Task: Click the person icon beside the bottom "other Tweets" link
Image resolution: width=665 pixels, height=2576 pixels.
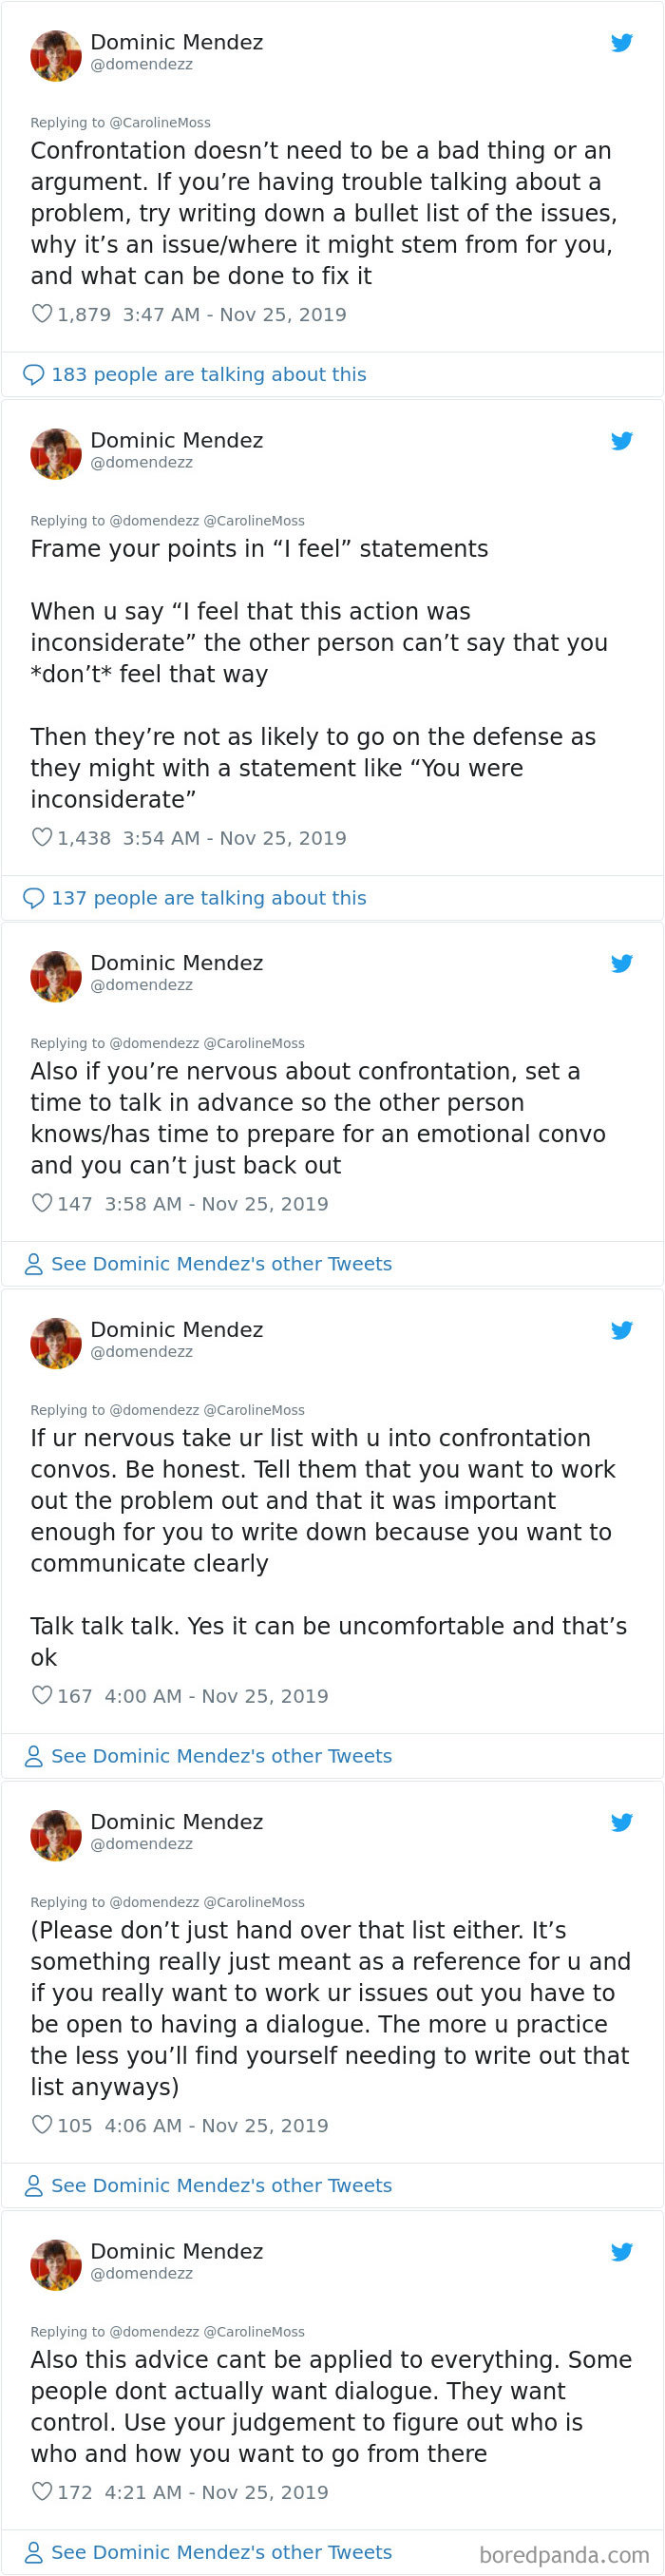Action: click(x=32, y=2551)
